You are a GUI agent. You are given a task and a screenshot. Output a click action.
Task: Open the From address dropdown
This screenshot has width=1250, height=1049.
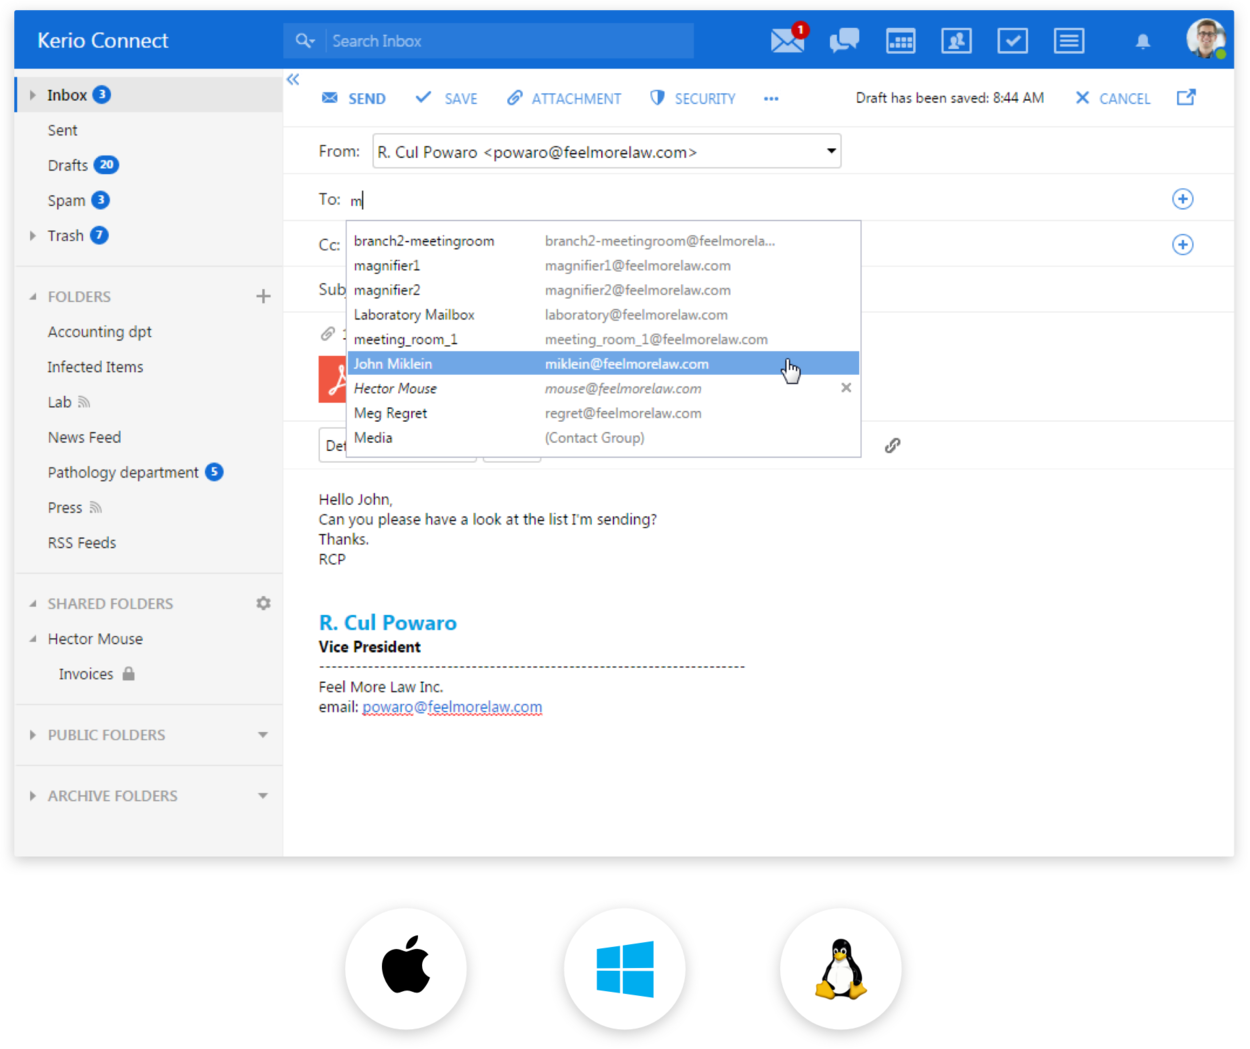[831, 151]
